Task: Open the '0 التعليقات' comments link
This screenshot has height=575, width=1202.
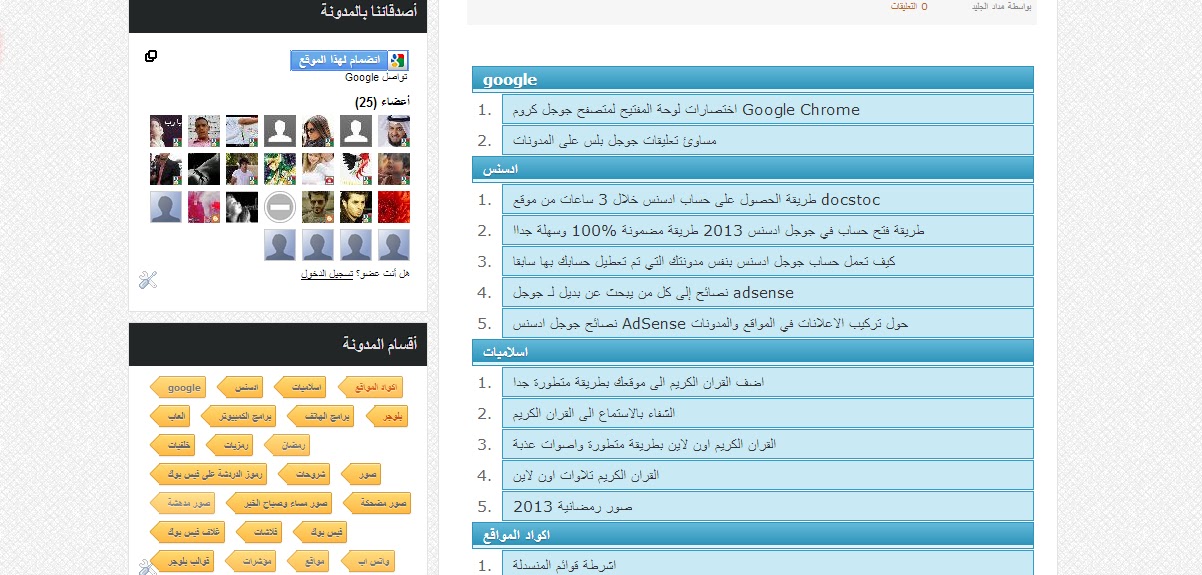Action: [x=909, y=6]
